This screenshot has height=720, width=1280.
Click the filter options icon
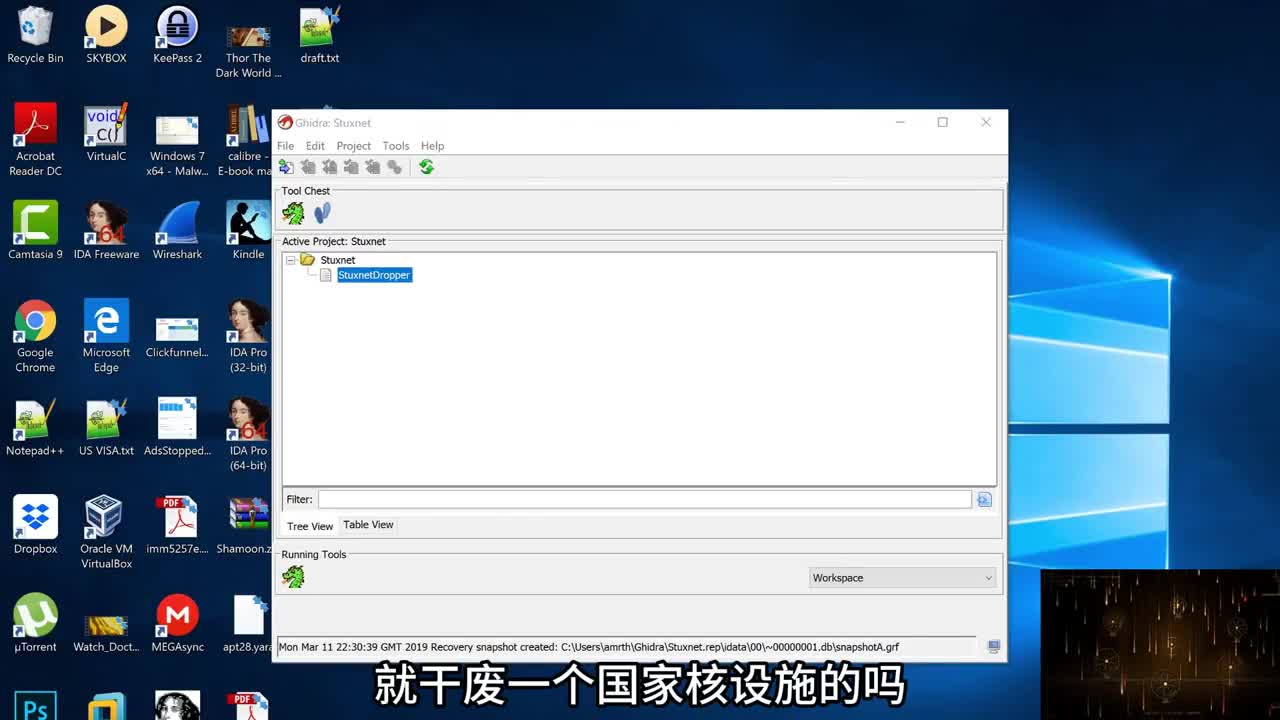pos(984,500)
